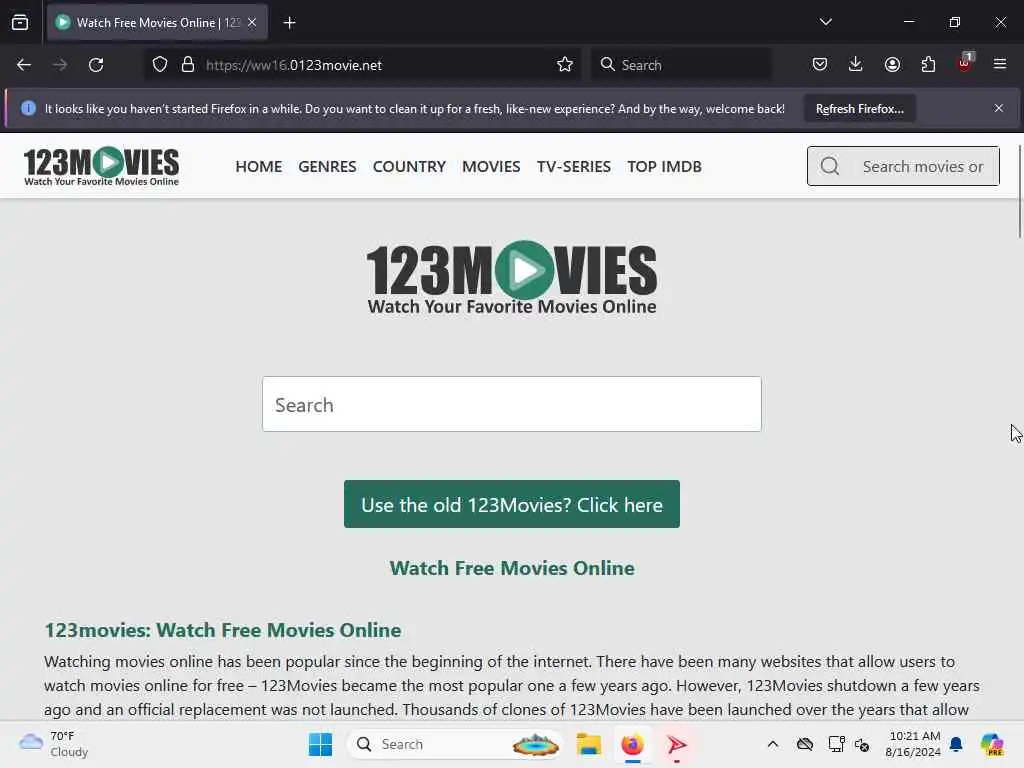Click the magnifier icon in site header search
This screenshot has height=768, width=1024.
click(829, 167)
